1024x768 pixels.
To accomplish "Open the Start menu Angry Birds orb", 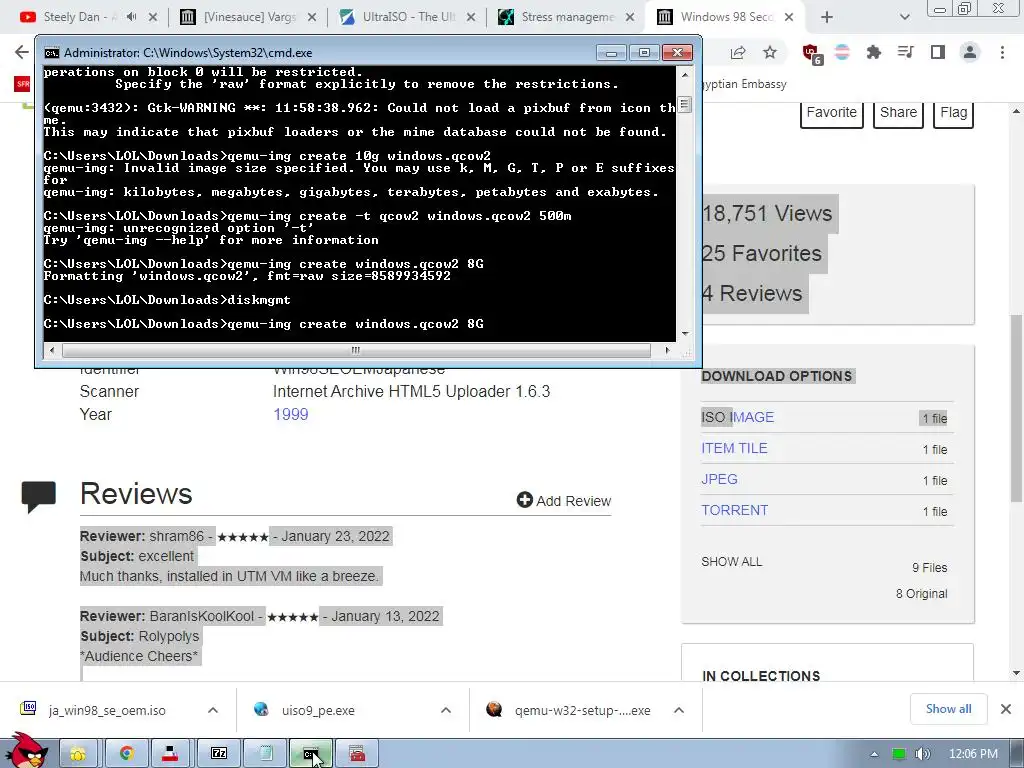I will coord(27,752).
